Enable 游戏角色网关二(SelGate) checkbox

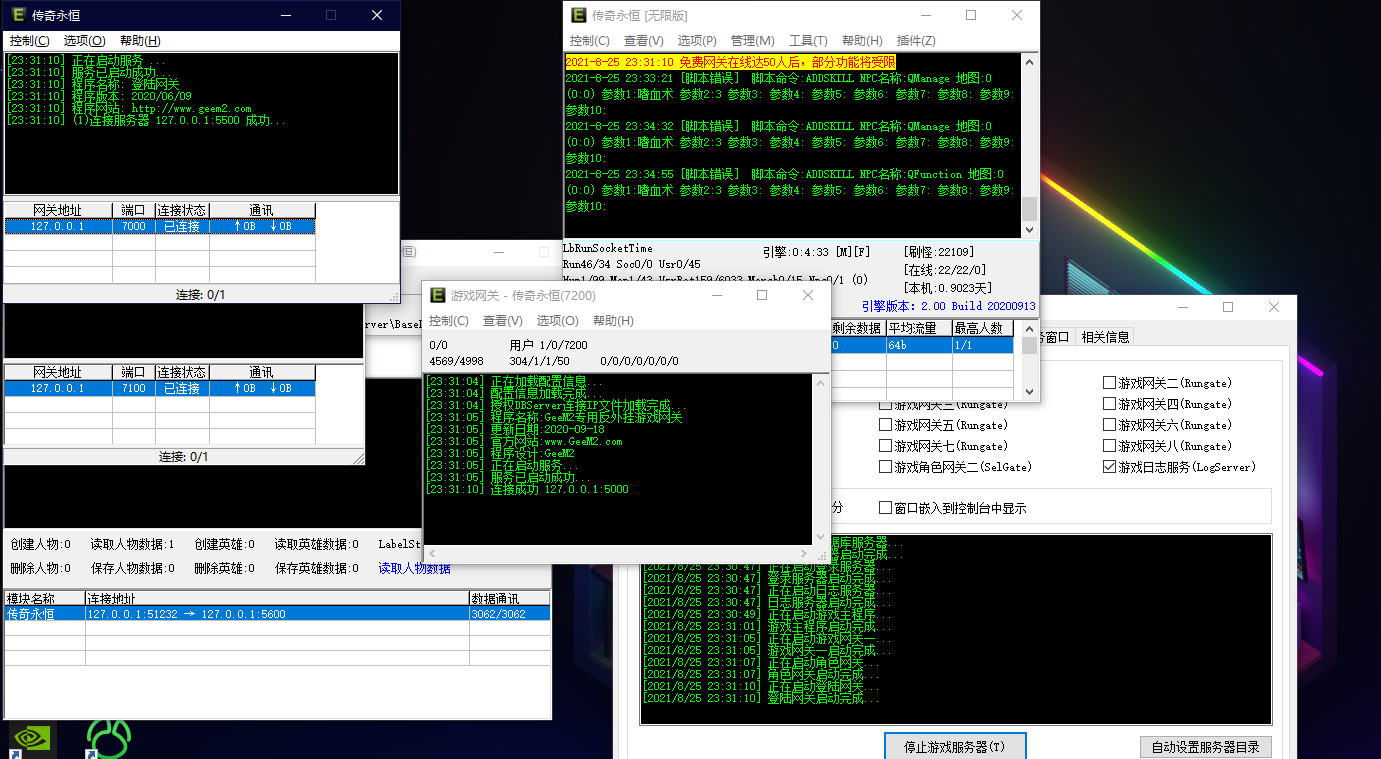[x=885, y=467]
